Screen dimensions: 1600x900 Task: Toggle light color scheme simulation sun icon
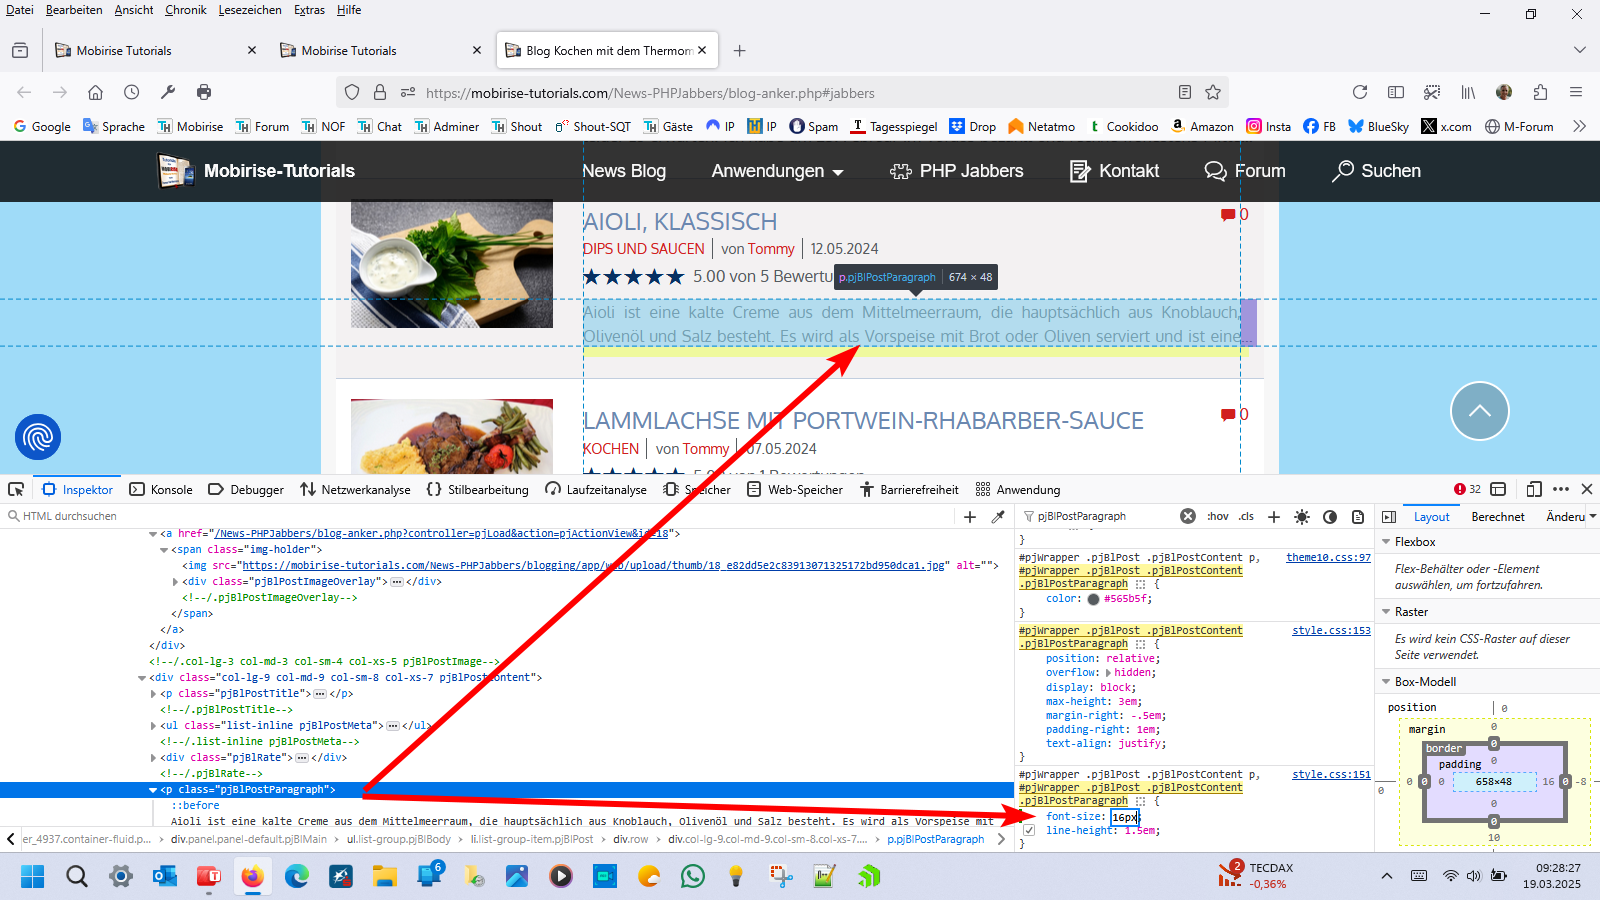click(1301, 517)
